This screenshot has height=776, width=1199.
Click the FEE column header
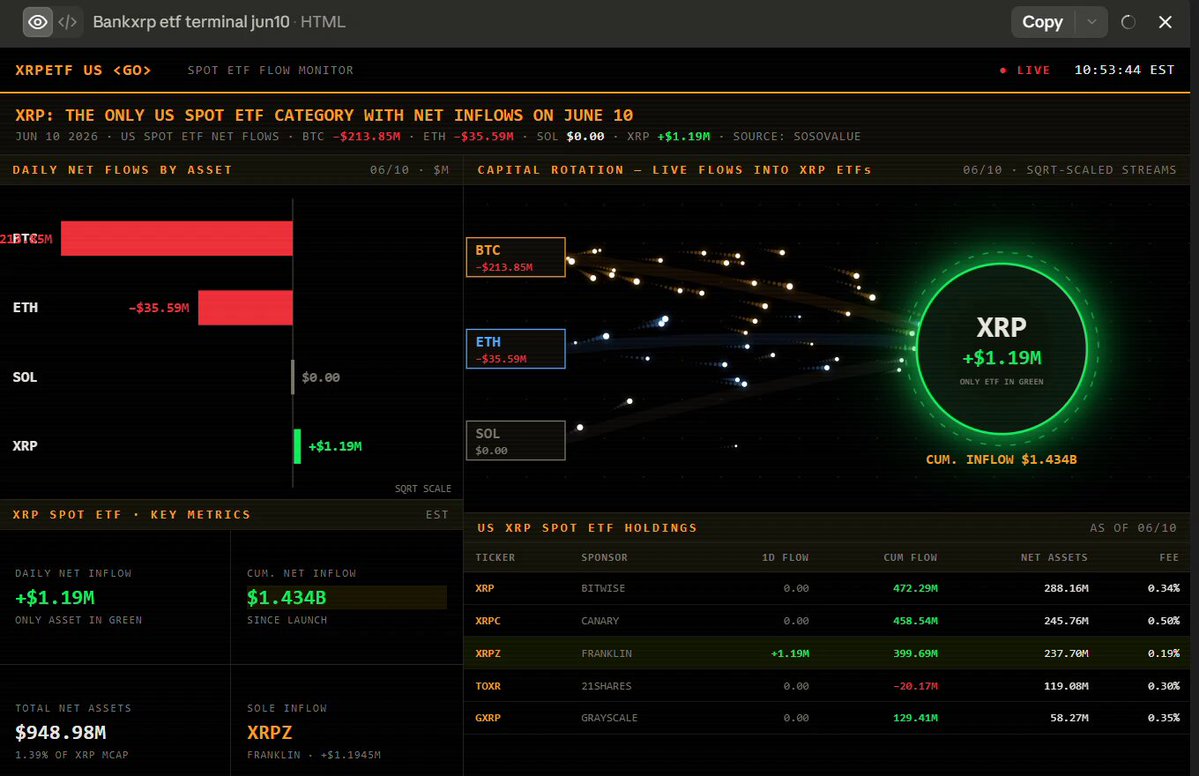(x=1169, y=557)
